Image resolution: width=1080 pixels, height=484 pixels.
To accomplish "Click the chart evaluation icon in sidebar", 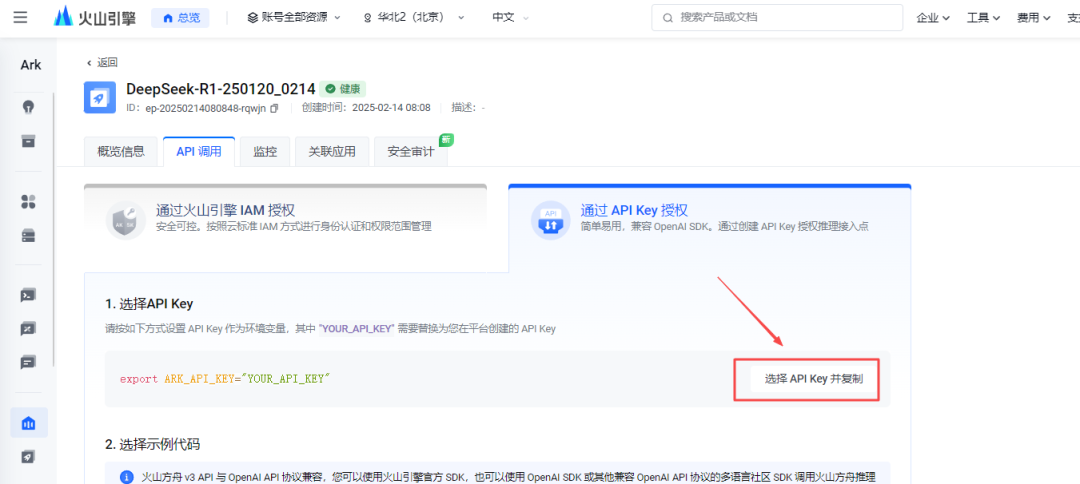I will click(28, 329).
